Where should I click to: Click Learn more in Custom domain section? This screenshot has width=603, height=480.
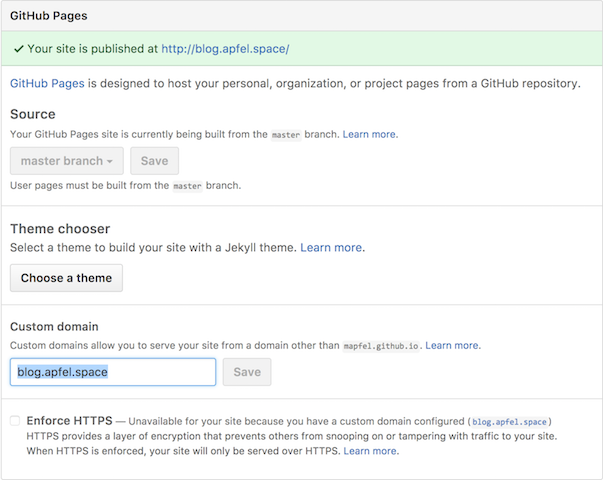tap(452, 345)
